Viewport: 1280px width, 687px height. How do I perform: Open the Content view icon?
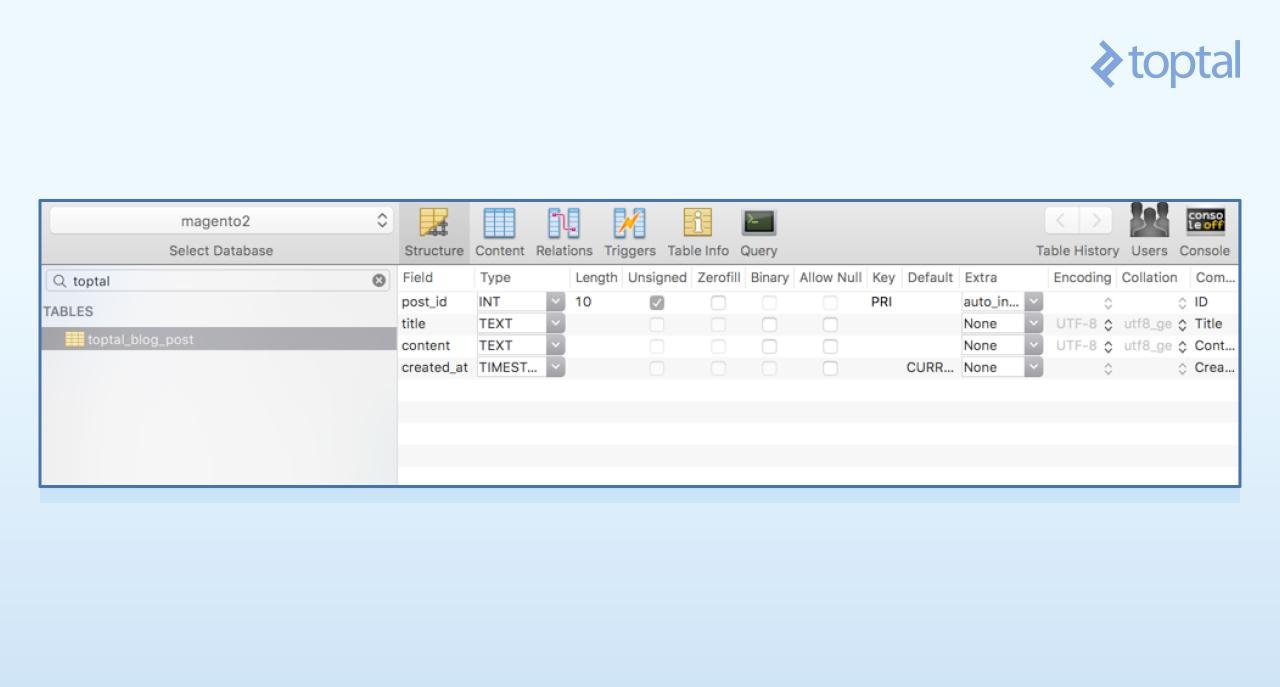[499, 225]
